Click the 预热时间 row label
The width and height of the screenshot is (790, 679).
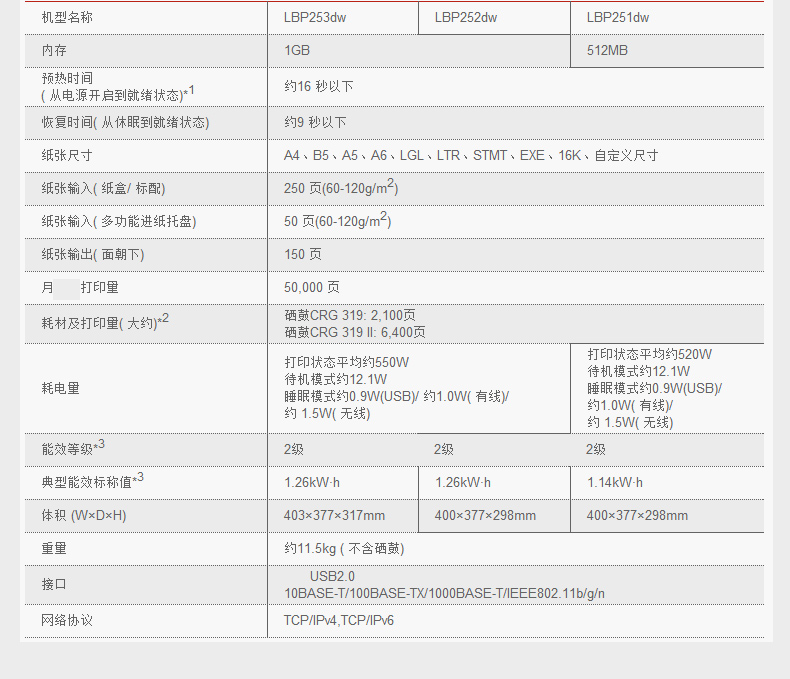tap(118, 87)
